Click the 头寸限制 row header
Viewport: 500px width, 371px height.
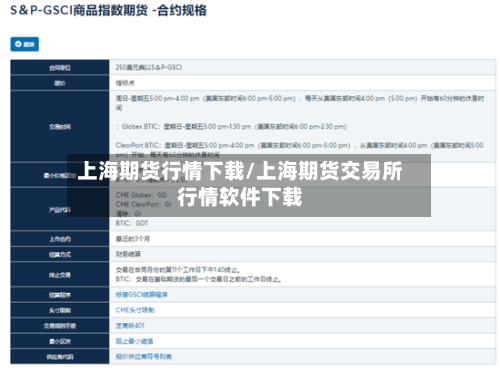(60, 310)
